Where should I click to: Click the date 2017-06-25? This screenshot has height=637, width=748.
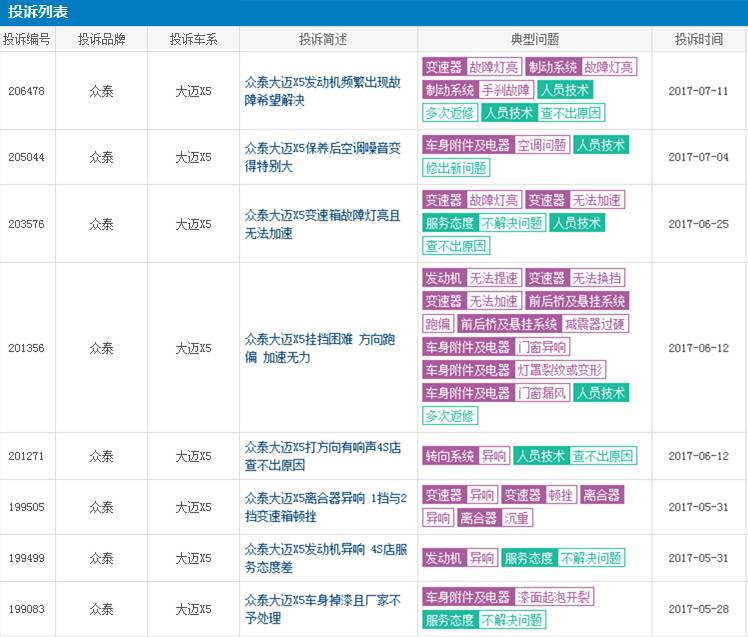(x=698, y=224)
